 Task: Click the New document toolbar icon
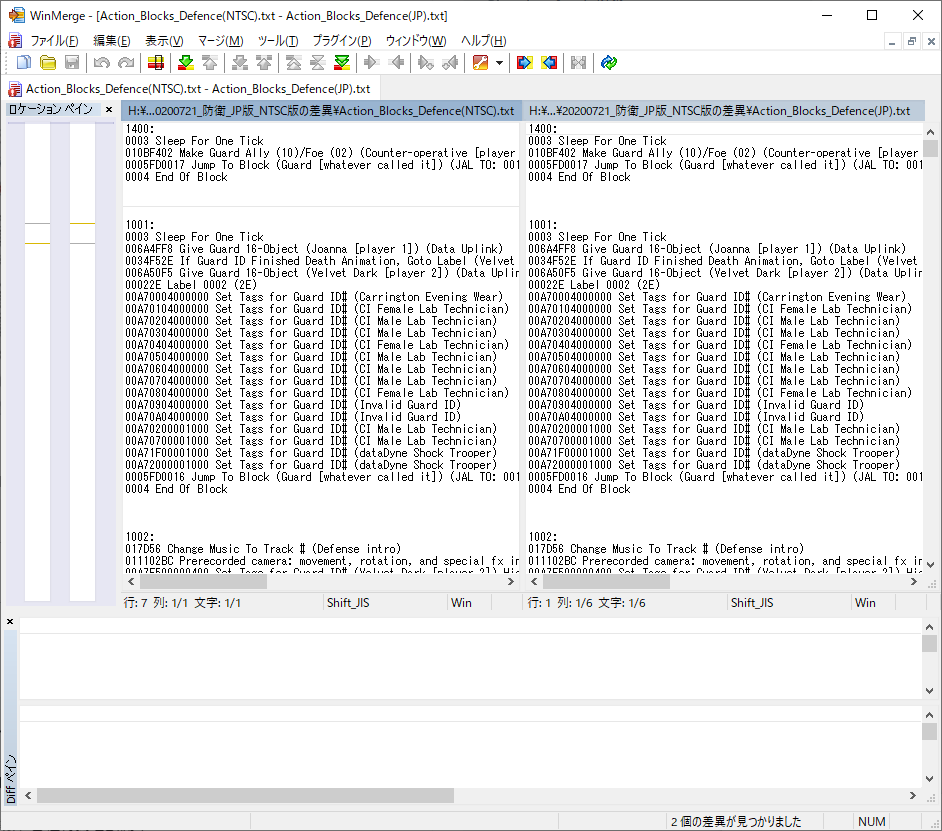24,63
